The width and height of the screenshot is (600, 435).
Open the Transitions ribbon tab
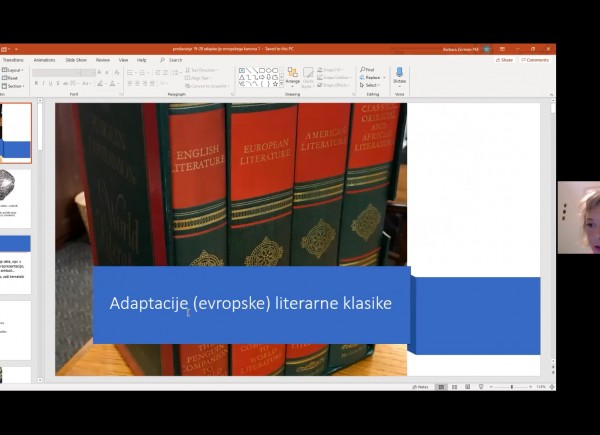[13, 60]
